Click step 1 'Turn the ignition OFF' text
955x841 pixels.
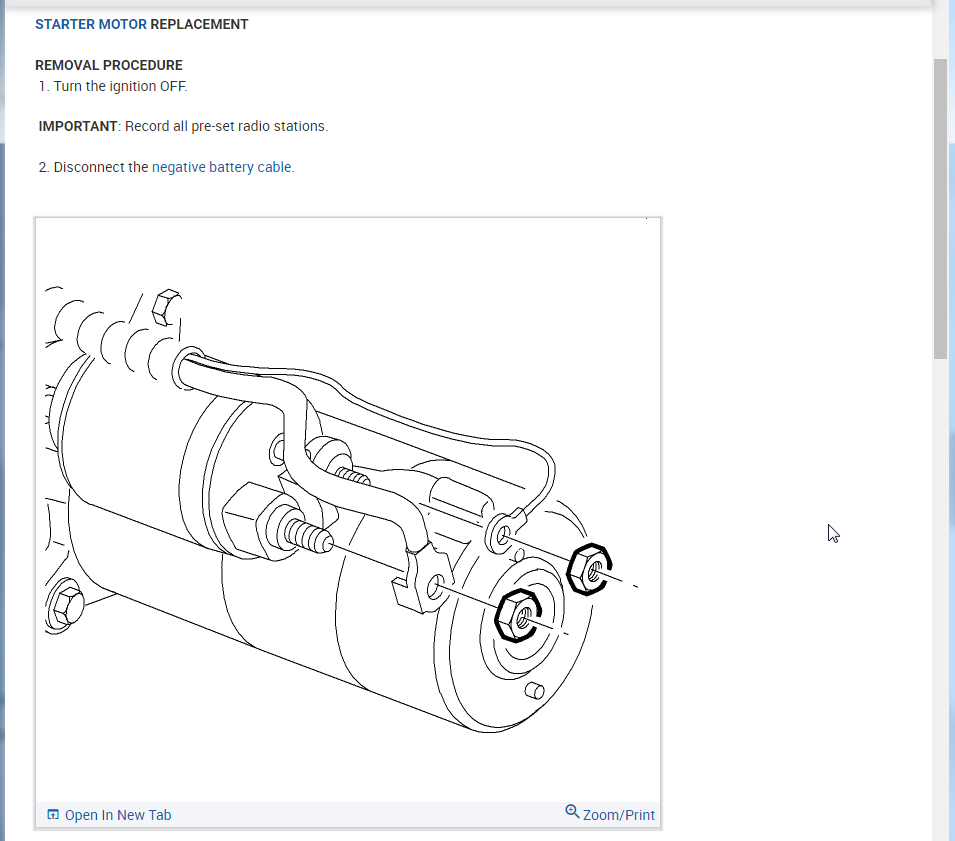coord(120,86)
